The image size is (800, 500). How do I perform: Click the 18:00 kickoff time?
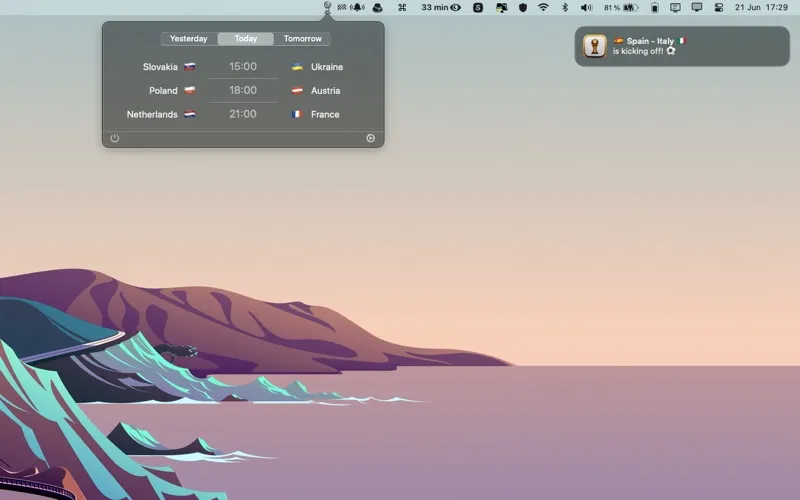point(243,90)
